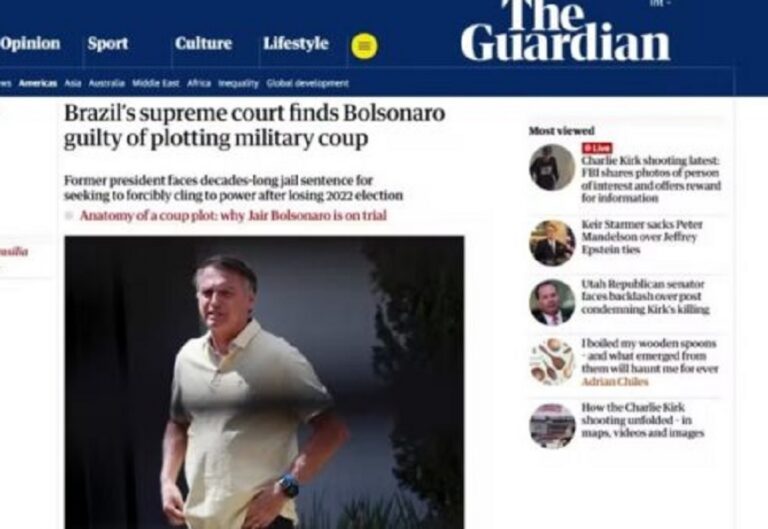
Task: Open the red Live badge story
Action: point(597,148)
